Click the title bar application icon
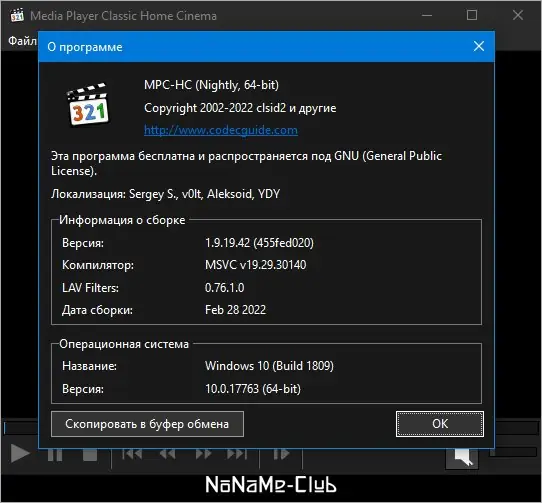Screen dimensions: 542x503 click(x=17, y=15)
